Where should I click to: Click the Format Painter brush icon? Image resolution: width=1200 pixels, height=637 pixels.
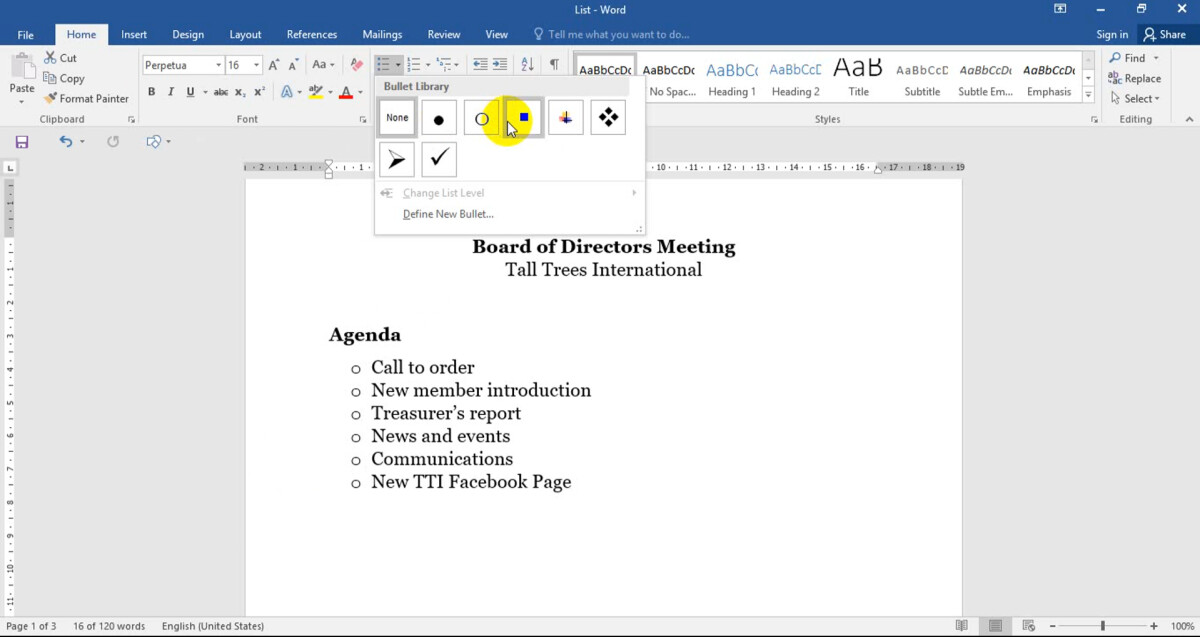pos(51,98)
